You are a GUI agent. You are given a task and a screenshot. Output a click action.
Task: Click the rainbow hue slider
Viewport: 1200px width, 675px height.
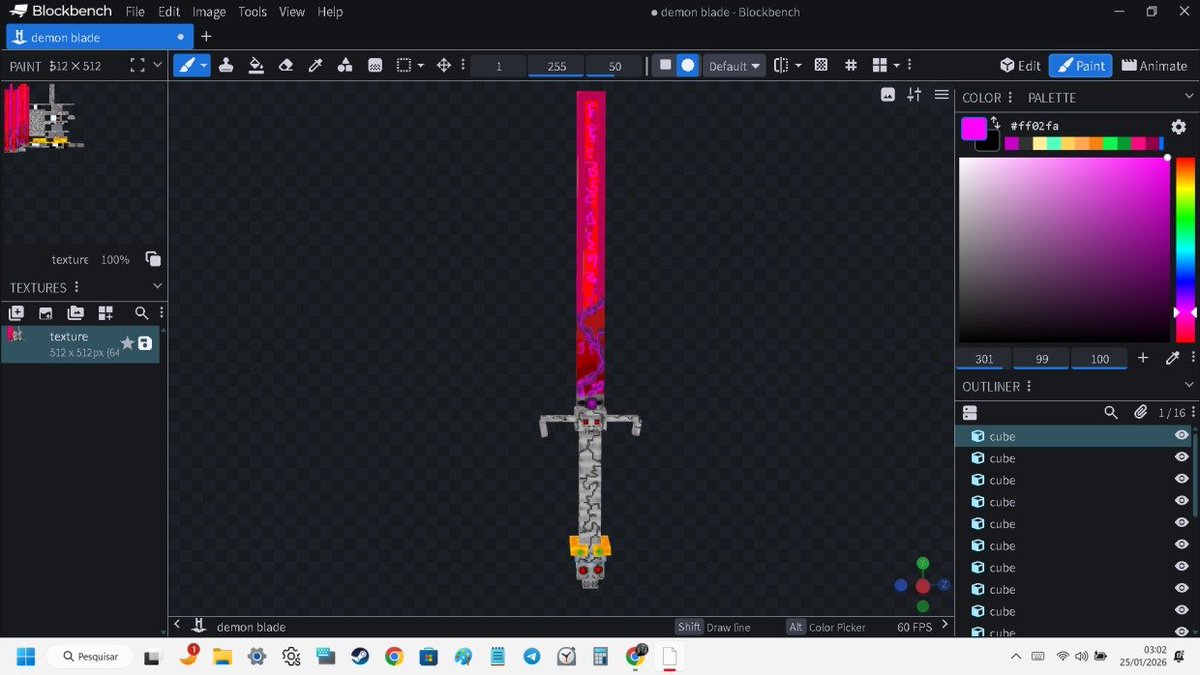(x=1186, y=250)
